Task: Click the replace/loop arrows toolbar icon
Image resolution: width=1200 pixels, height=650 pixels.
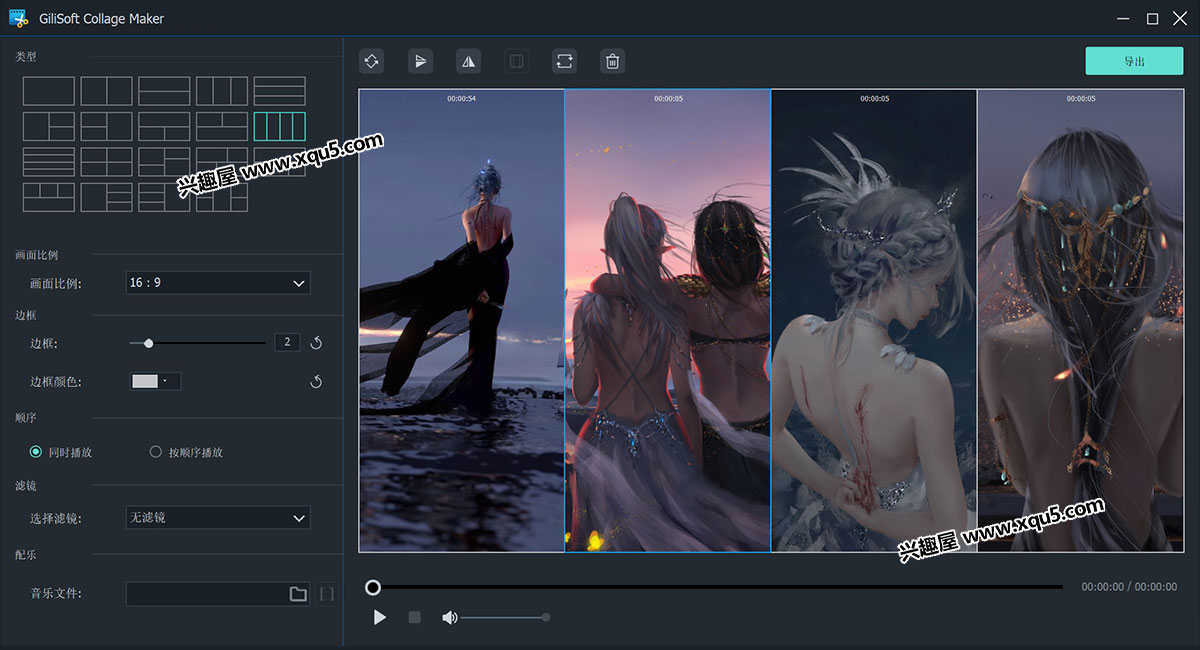Action: pyautogui.click(x=564, y=61)
